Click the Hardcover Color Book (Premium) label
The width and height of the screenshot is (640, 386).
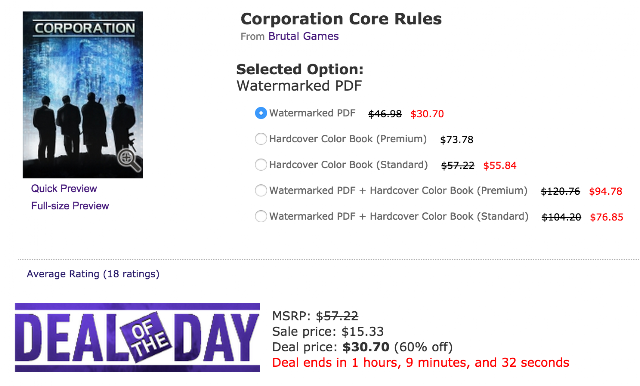coord(348,139)
